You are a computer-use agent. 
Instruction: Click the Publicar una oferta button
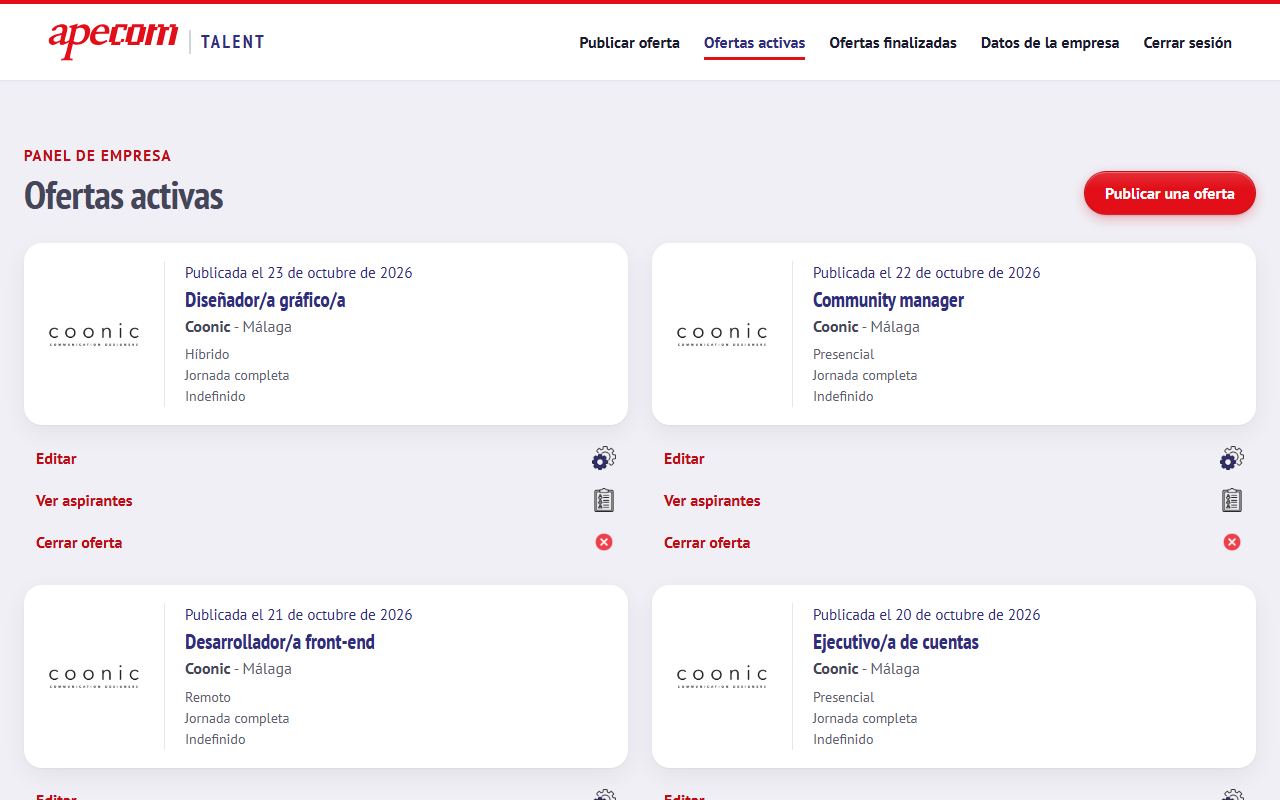tap(1170, 193)
